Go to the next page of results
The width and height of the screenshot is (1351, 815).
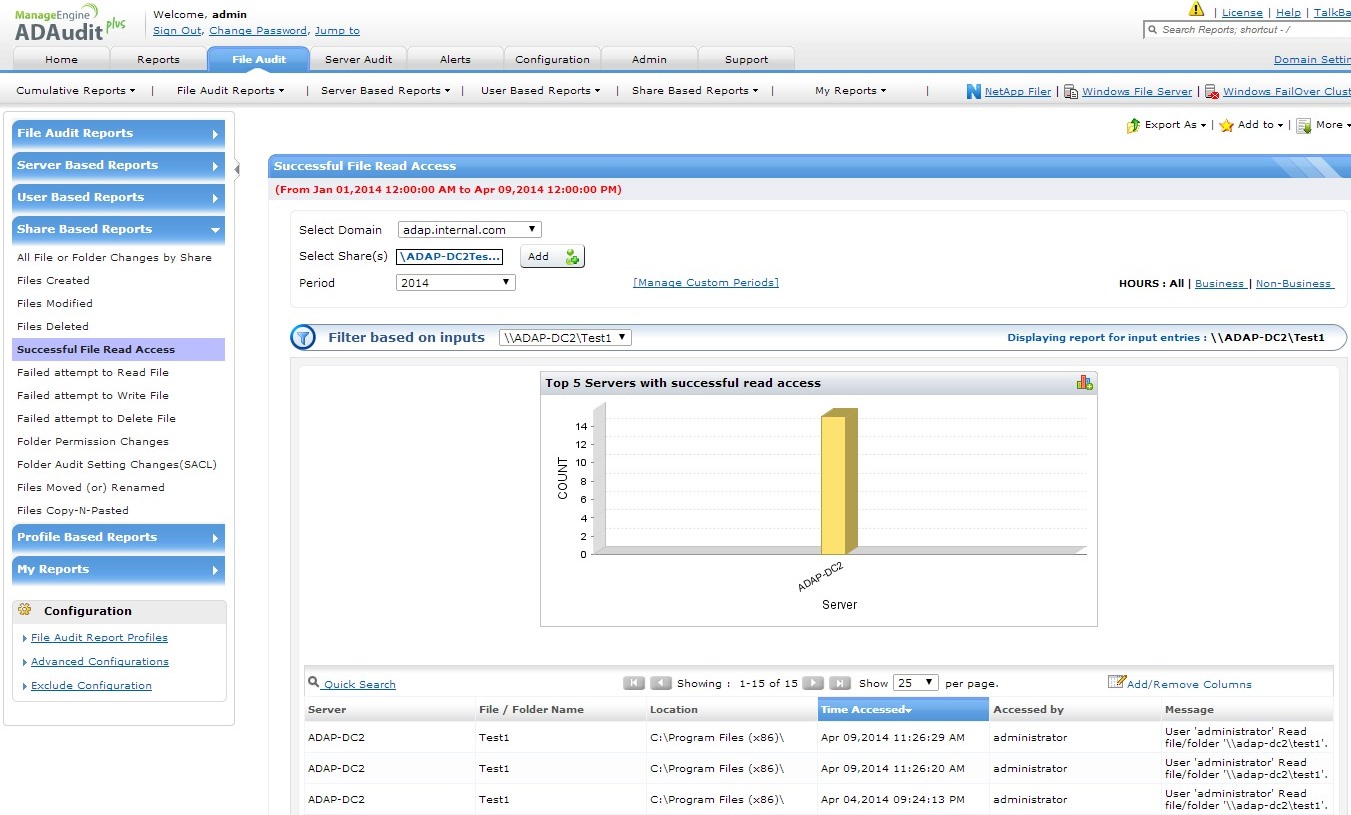point(814,683)
